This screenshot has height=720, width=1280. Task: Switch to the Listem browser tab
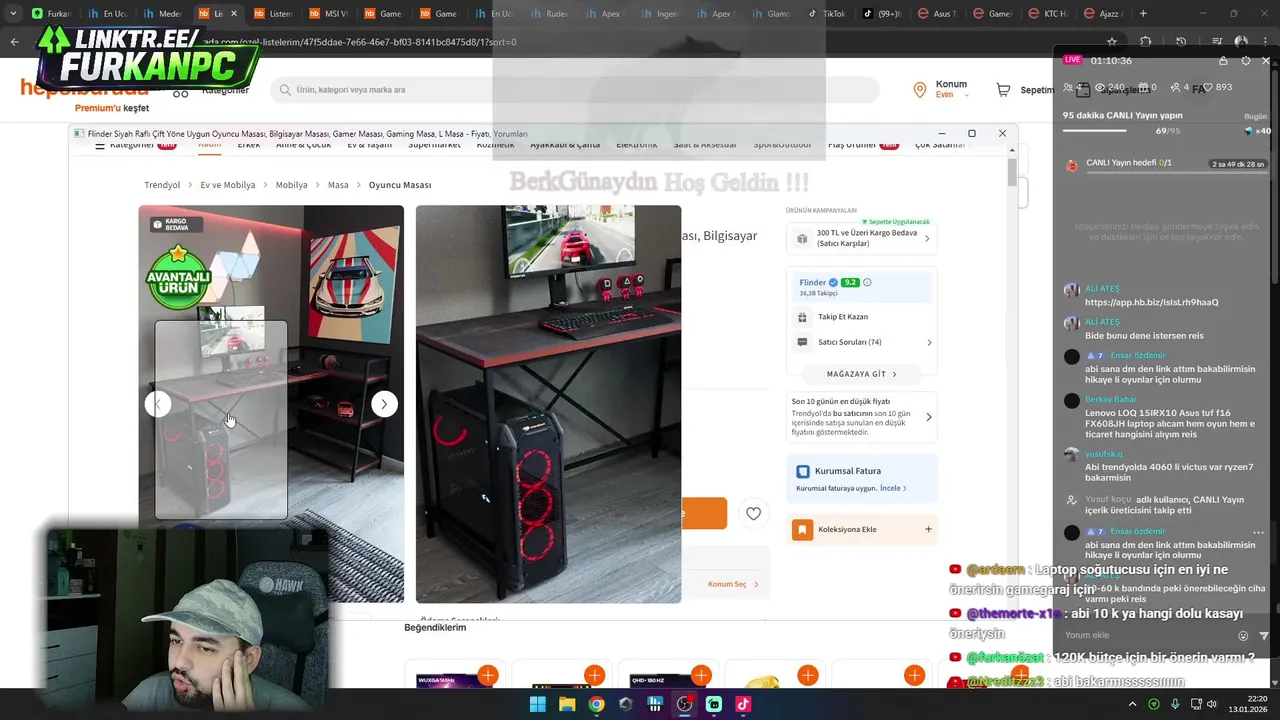(x=273, y=14)
